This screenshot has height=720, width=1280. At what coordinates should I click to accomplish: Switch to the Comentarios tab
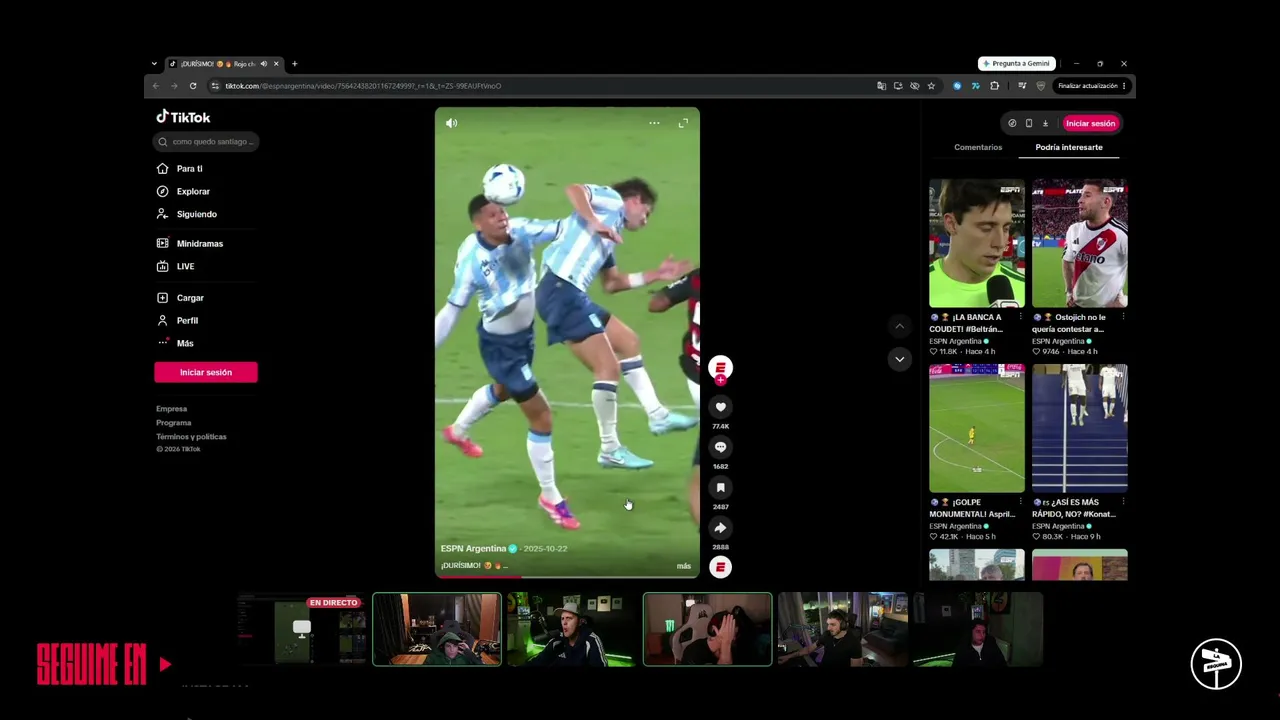click(x=978, y=147)
